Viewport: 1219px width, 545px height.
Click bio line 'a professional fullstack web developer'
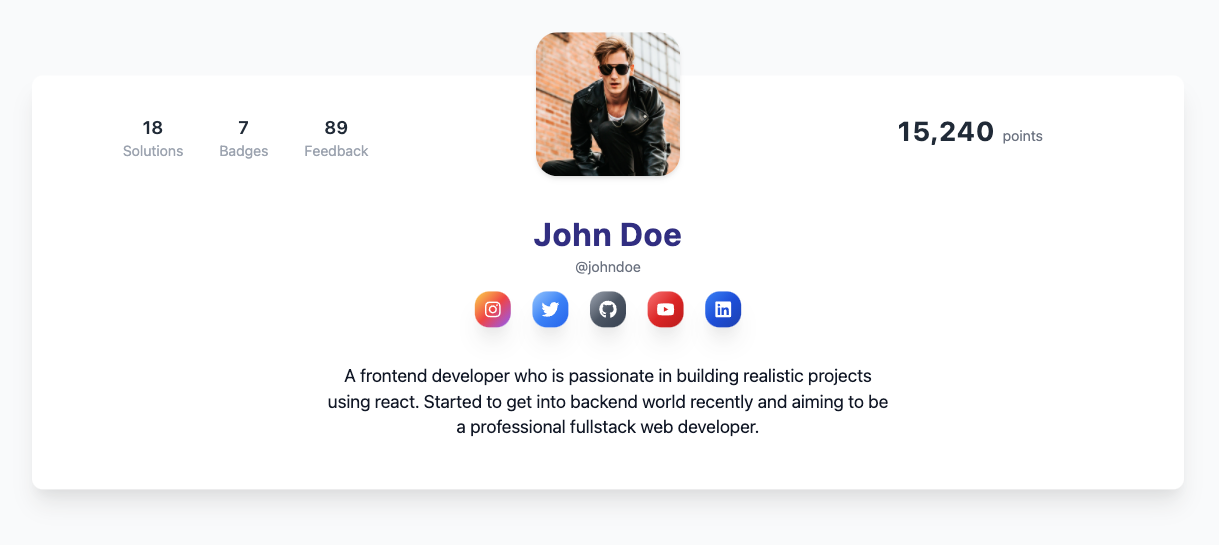click(x=608, y=427)
